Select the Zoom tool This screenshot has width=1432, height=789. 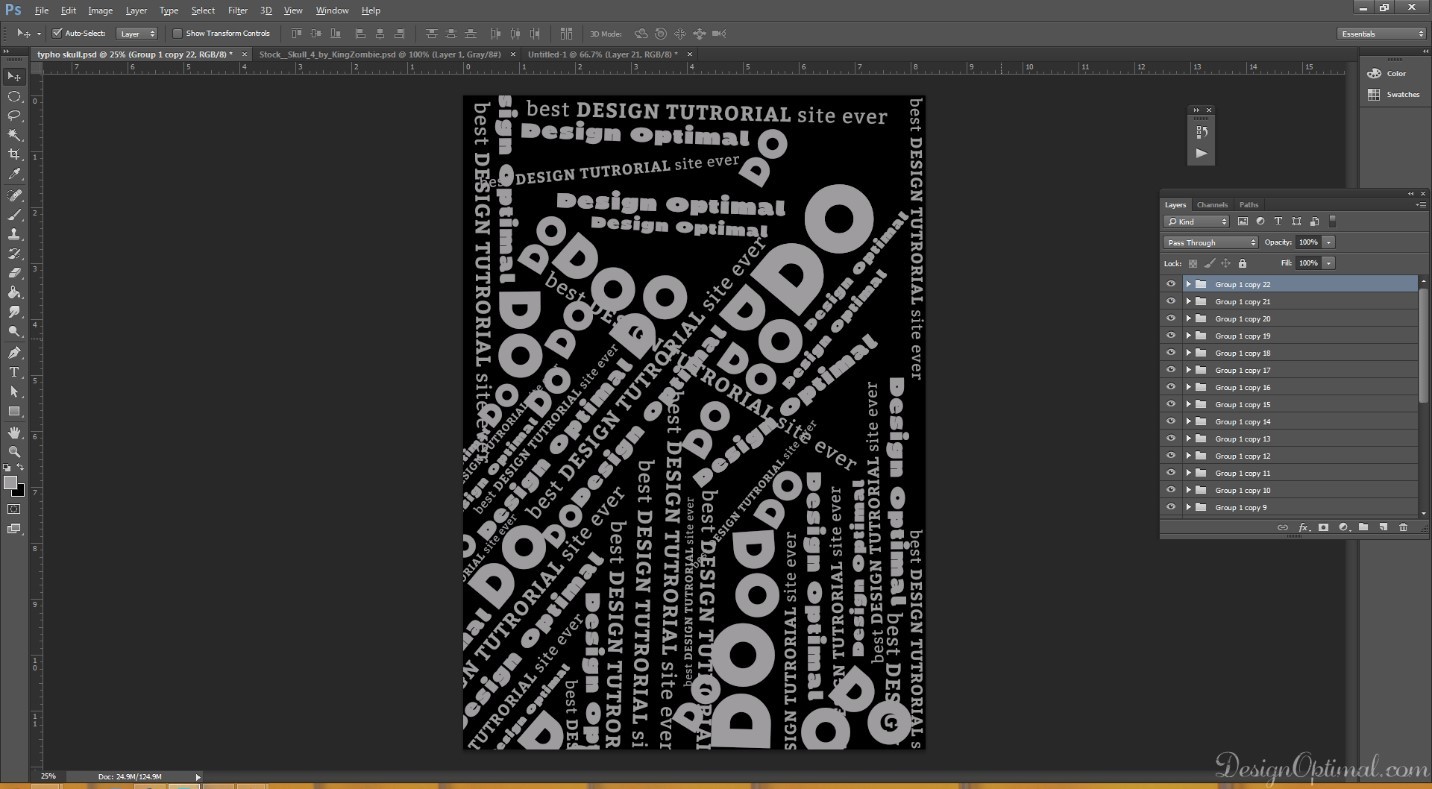point(14,451)
